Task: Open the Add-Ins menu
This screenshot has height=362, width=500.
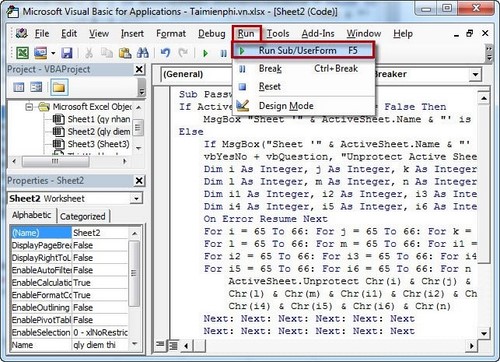Action: point(318,33)
